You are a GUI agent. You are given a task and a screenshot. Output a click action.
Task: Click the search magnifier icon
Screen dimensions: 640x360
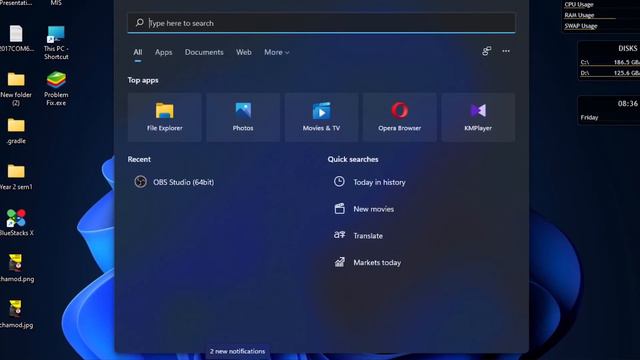[140, 22]
